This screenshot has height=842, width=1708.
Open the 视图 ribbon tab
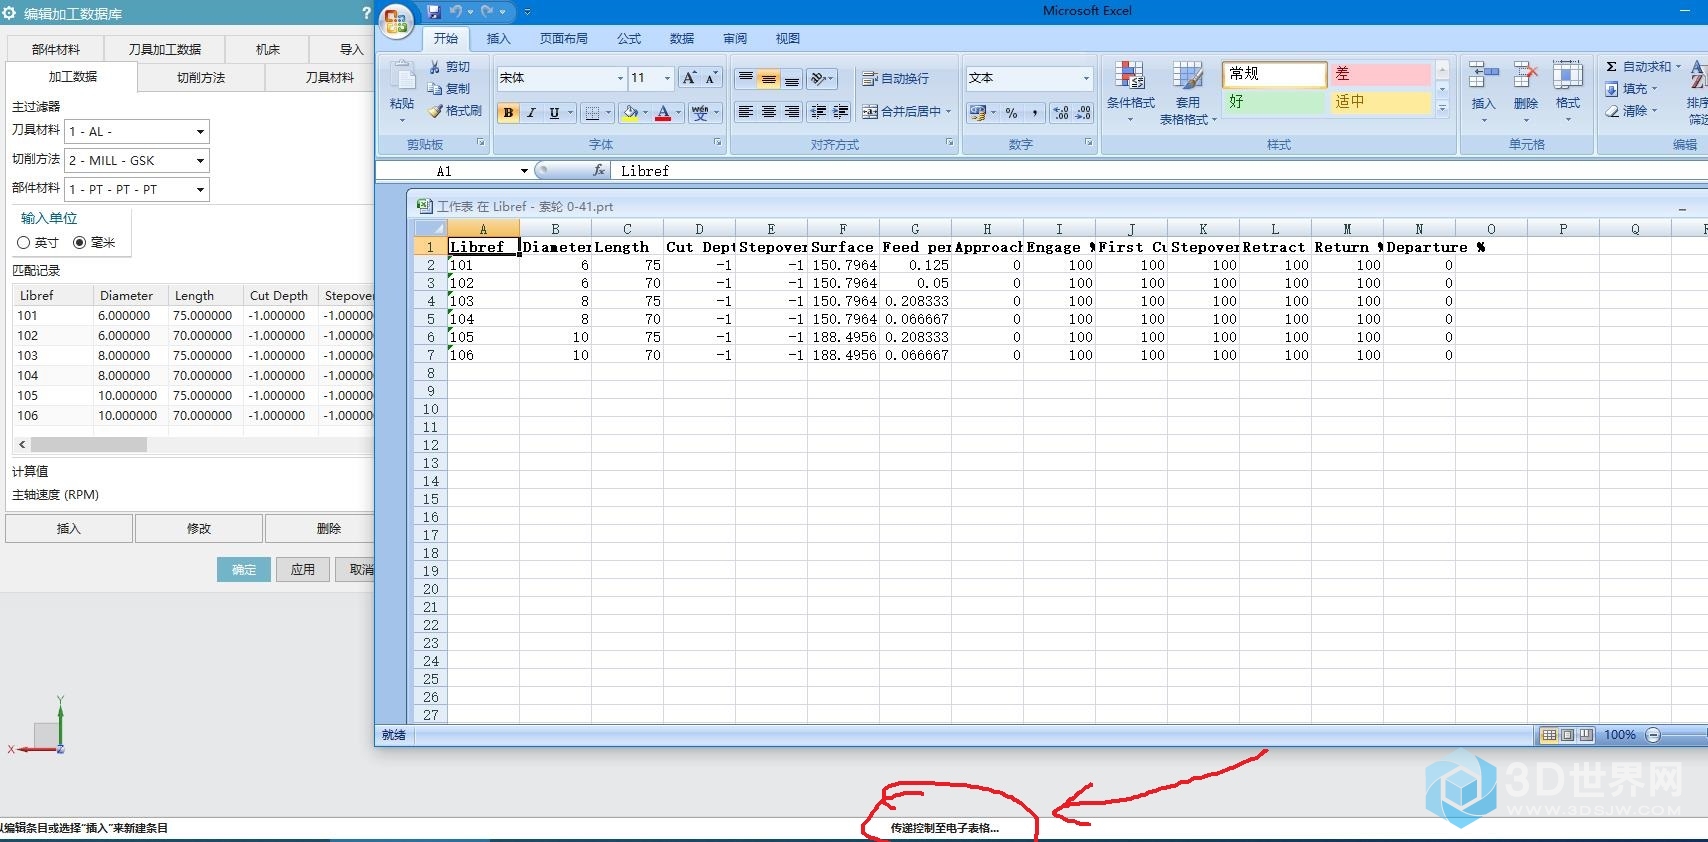pos(788,39)
